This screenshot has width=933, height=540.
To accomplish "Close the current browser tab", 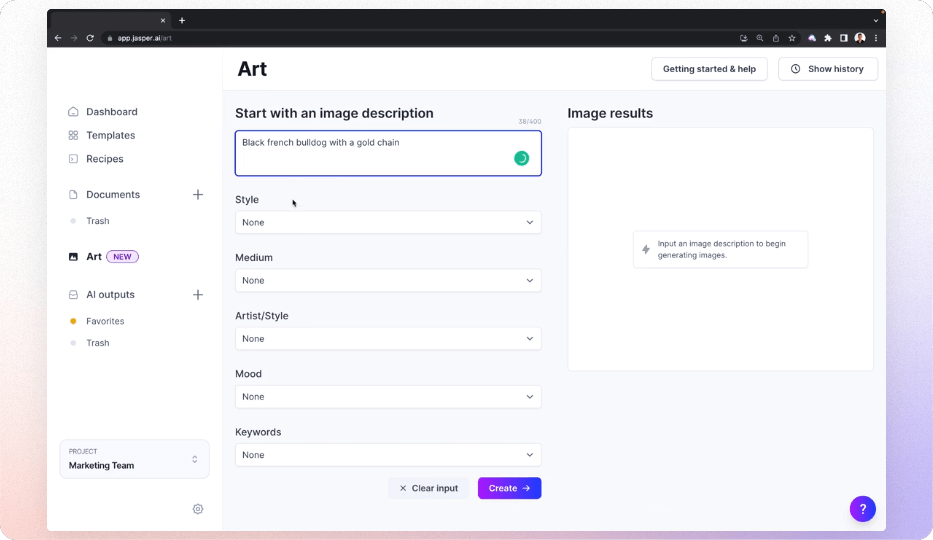I will pyautogui.click(x=162, y=20).
